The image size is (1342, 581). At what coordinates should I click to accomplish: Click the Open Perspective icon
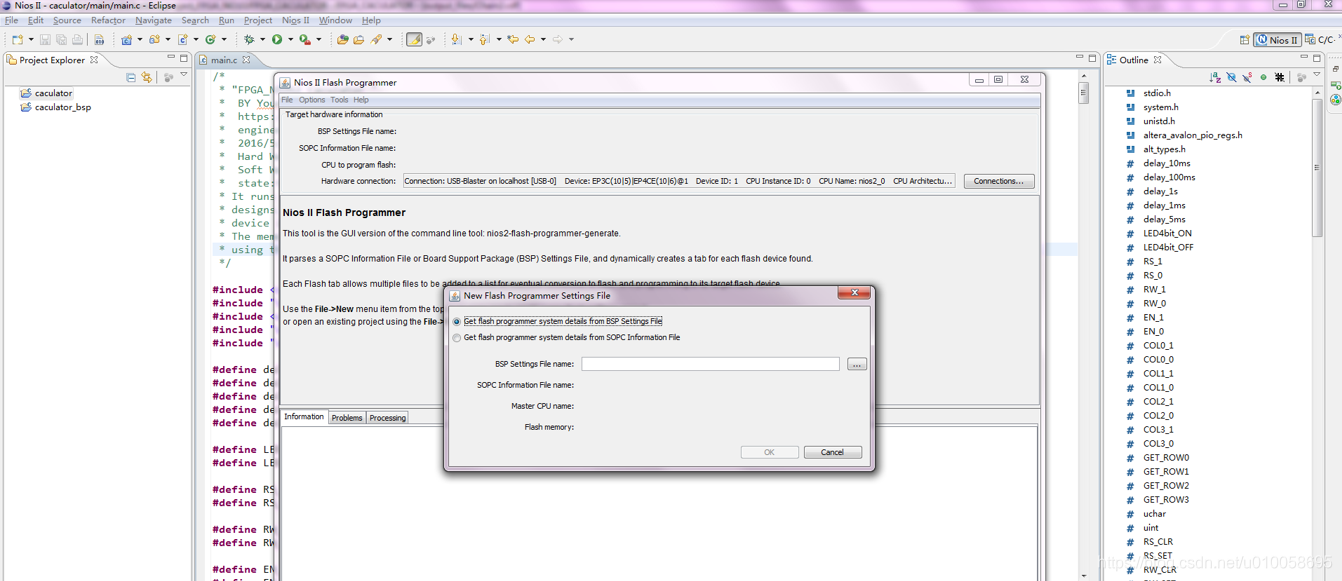tap(1244, 40)
